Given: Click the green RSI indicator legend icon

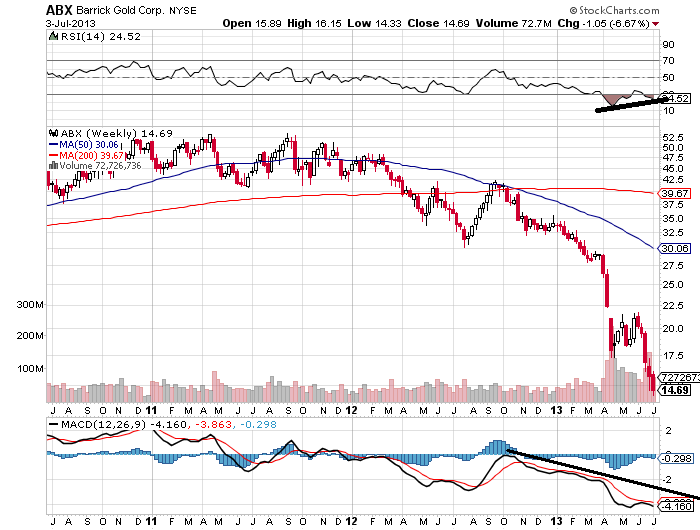Looking at the screenshot, I should [x=53, y=36].
